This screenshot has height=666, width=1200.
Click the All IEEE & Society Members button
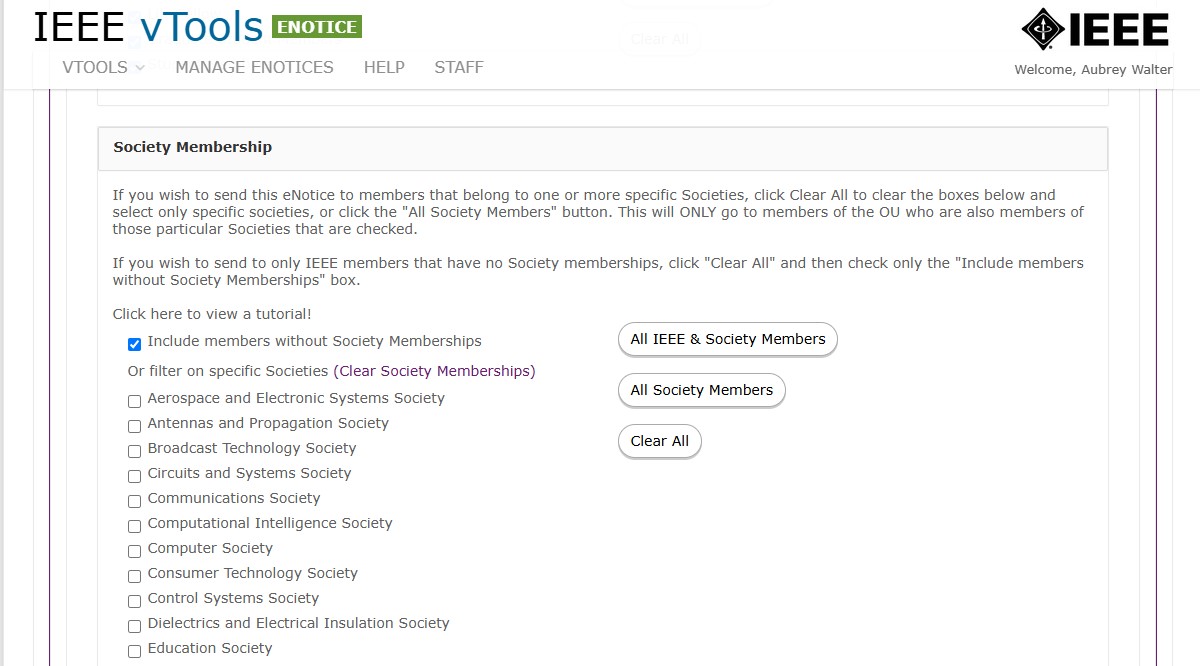(x=728, y=339)
